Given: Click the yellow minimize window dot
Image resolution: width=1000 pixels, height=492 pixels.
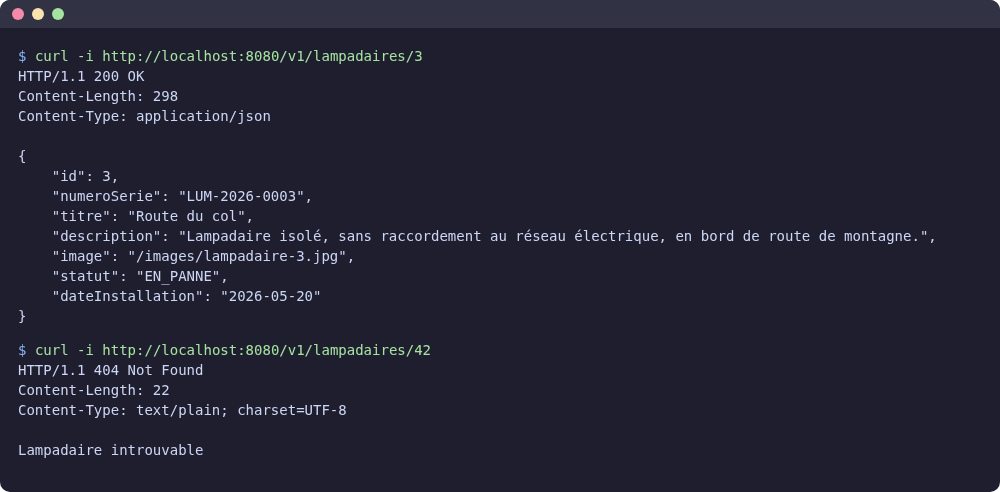Looking at the screenshot, I should click(38, 14).
